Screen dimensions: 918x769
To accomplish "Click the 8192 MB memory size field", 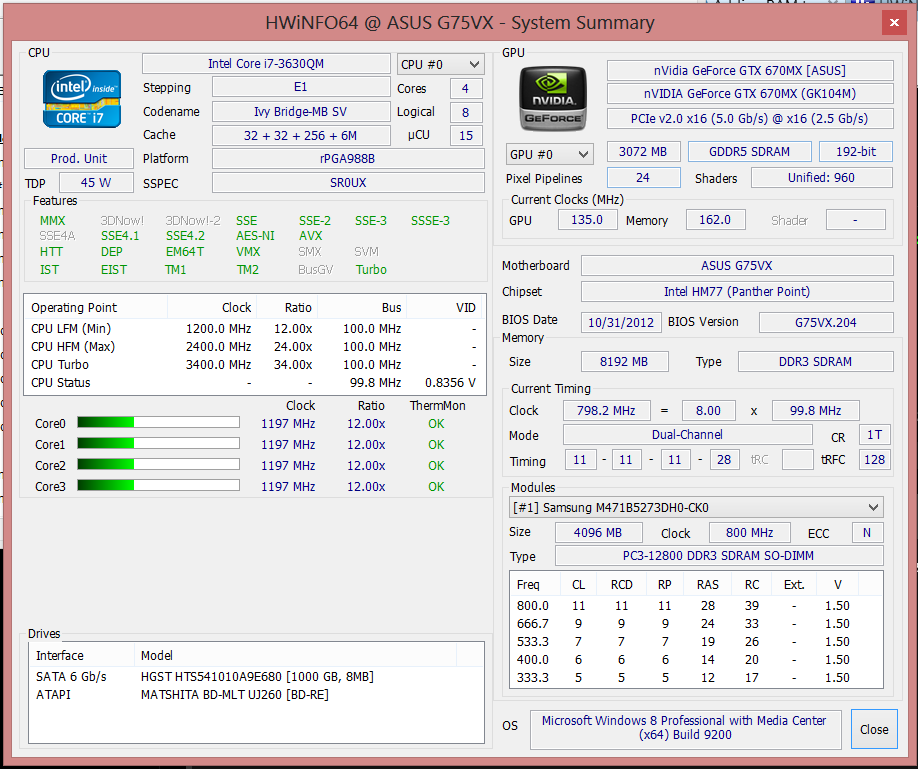I will point(624,362).
